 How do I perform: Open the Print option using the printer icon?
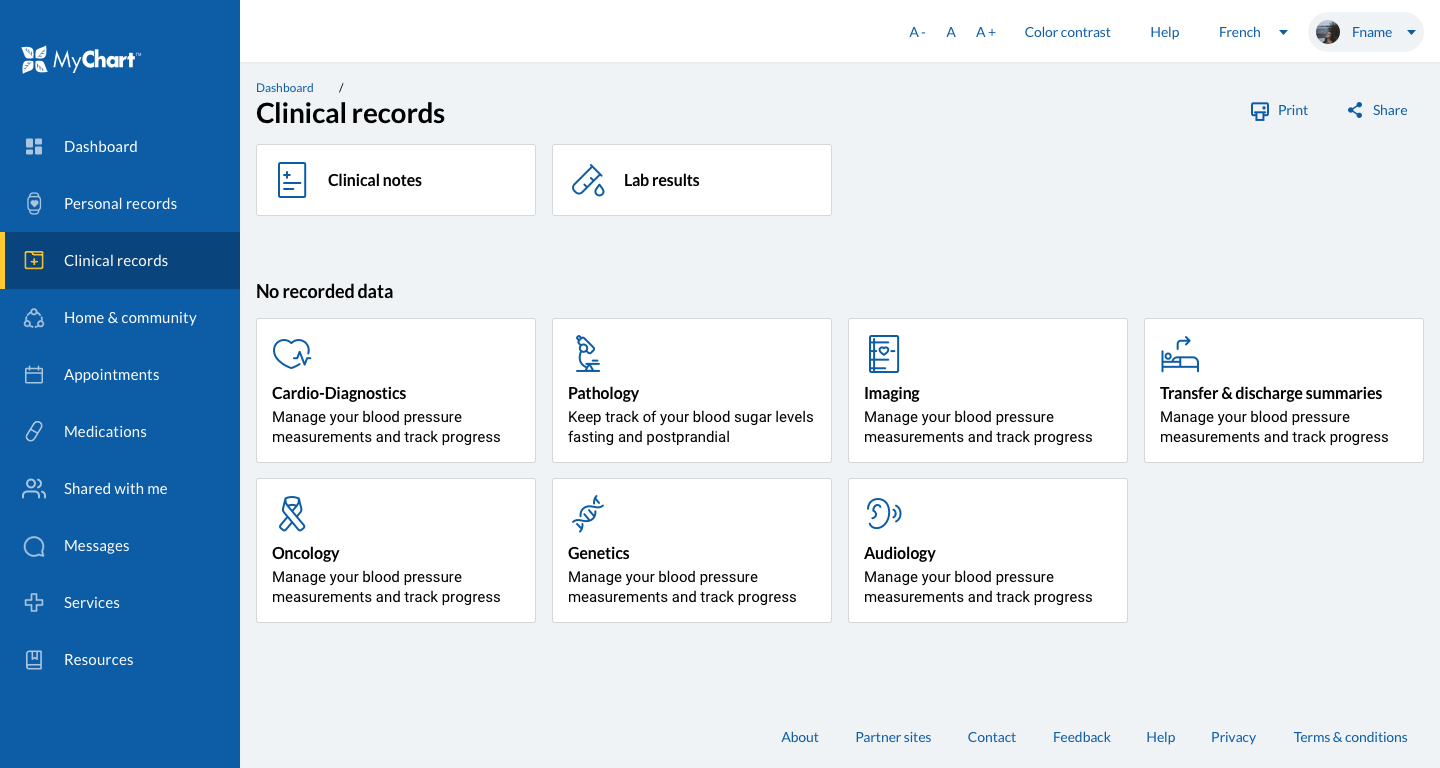[x=1260, y=110]
